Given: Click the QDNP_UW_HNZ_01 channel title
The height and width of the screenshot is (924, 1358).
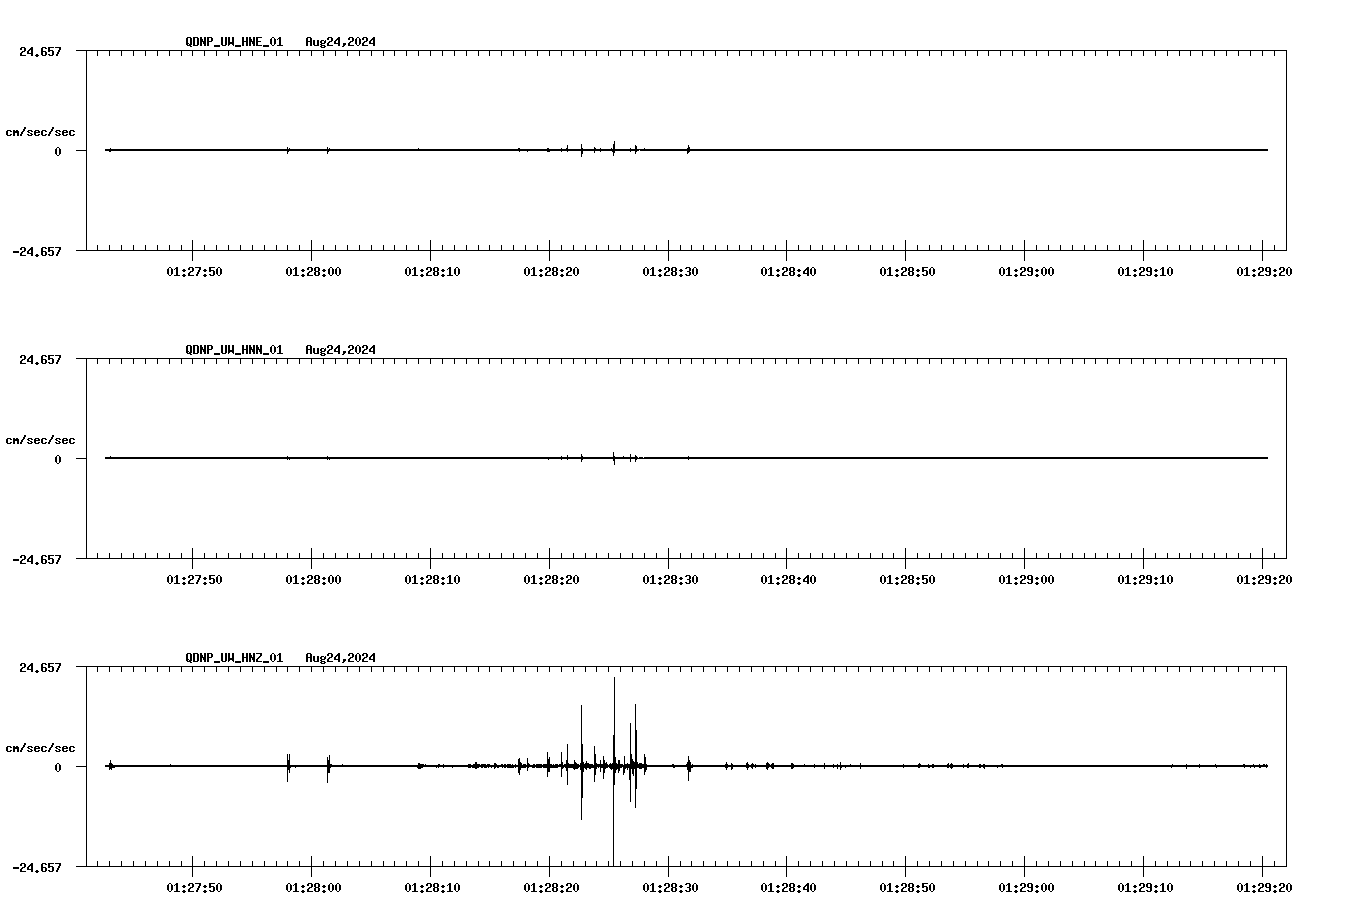Looking at the screenshot, I should point(234,658).
